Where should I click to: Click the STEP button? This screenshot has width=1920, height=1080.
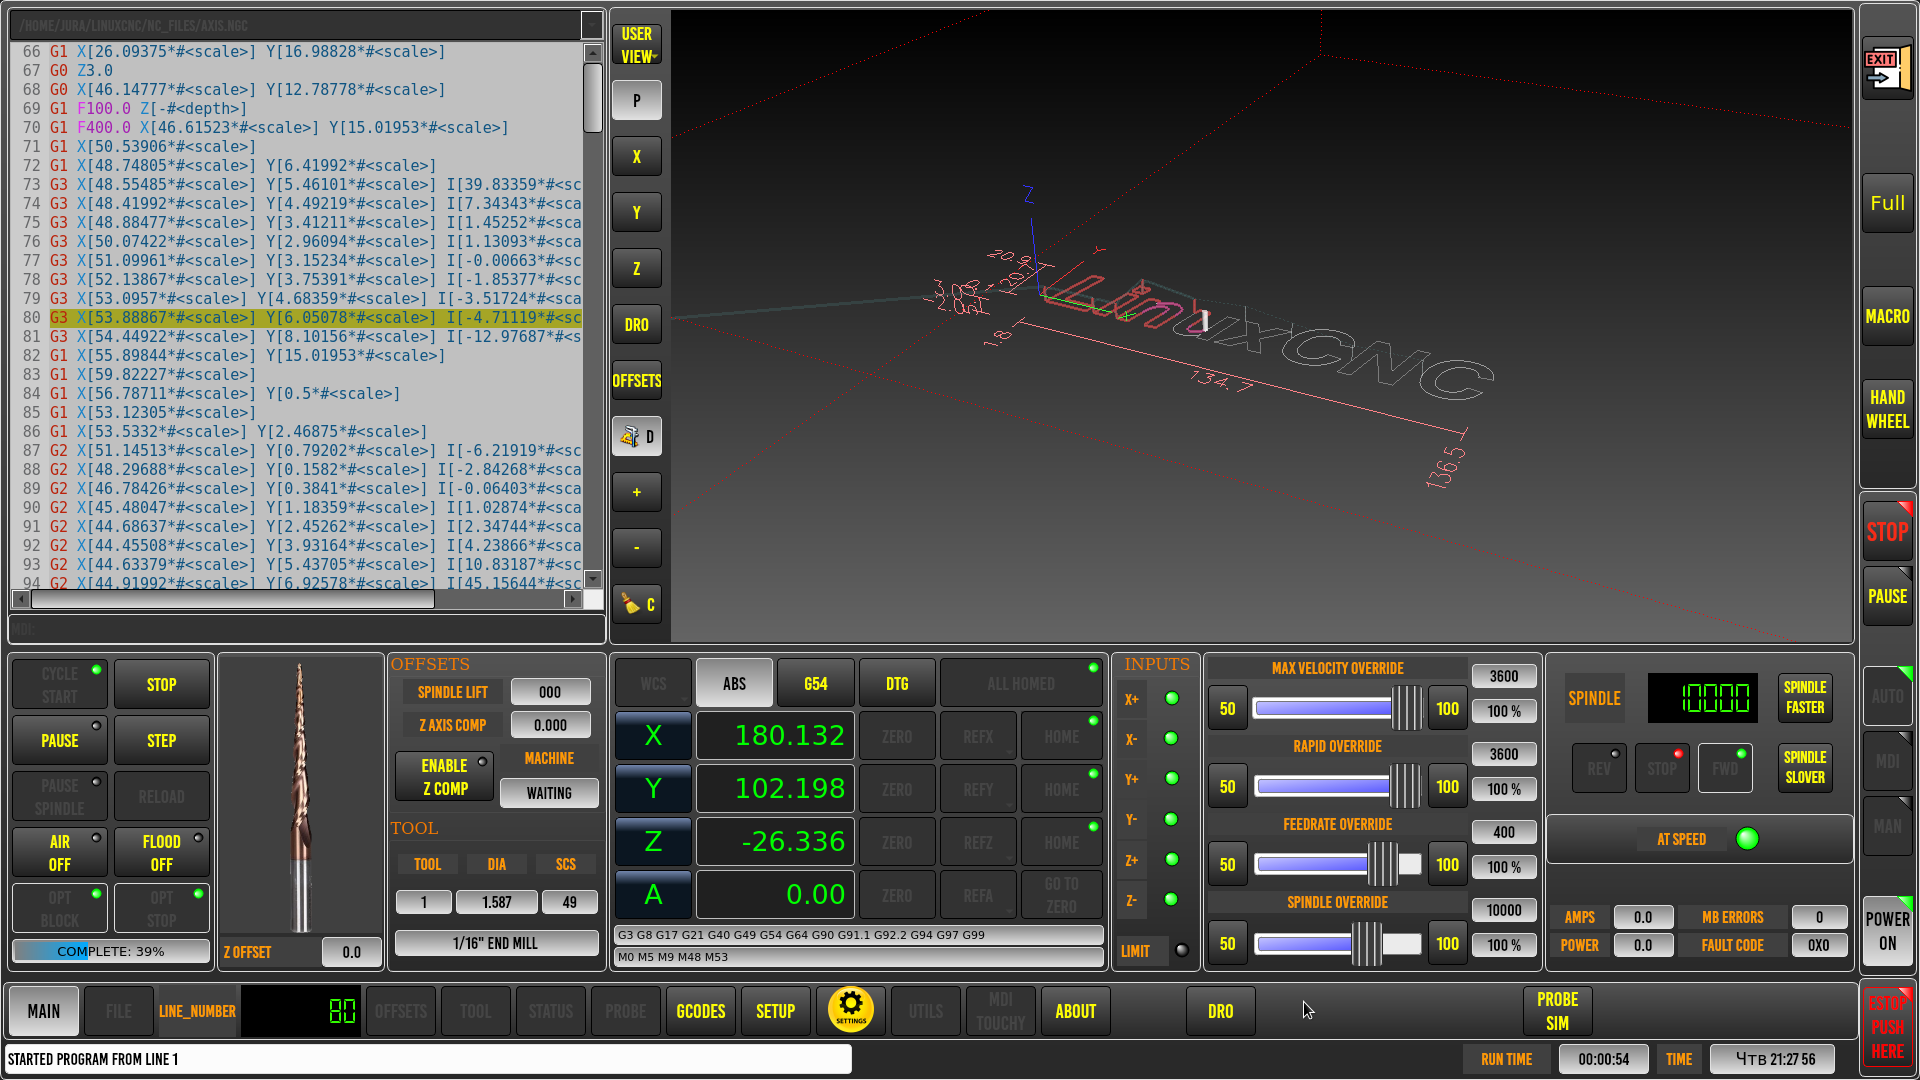pyautogui.click(x=162, y=741)
